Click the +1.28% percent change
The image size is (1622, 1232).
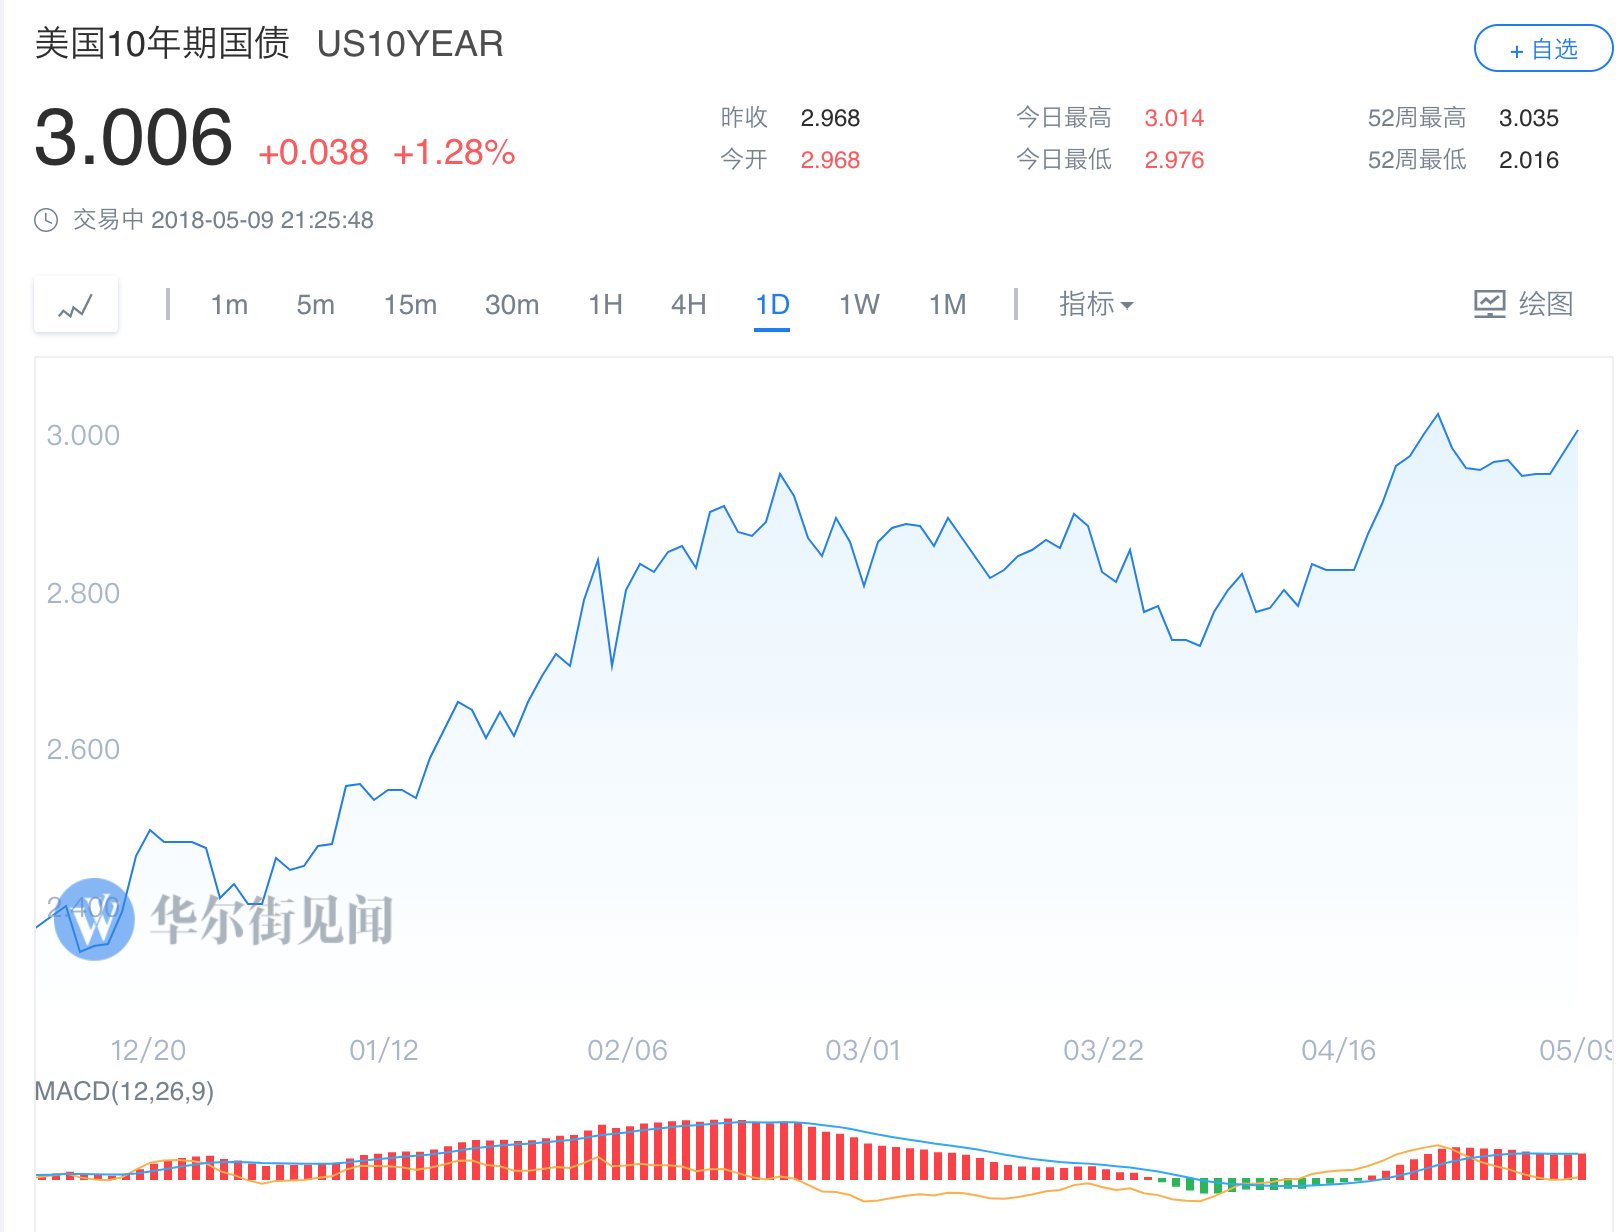pyautogui.click(x=454, y=153)
